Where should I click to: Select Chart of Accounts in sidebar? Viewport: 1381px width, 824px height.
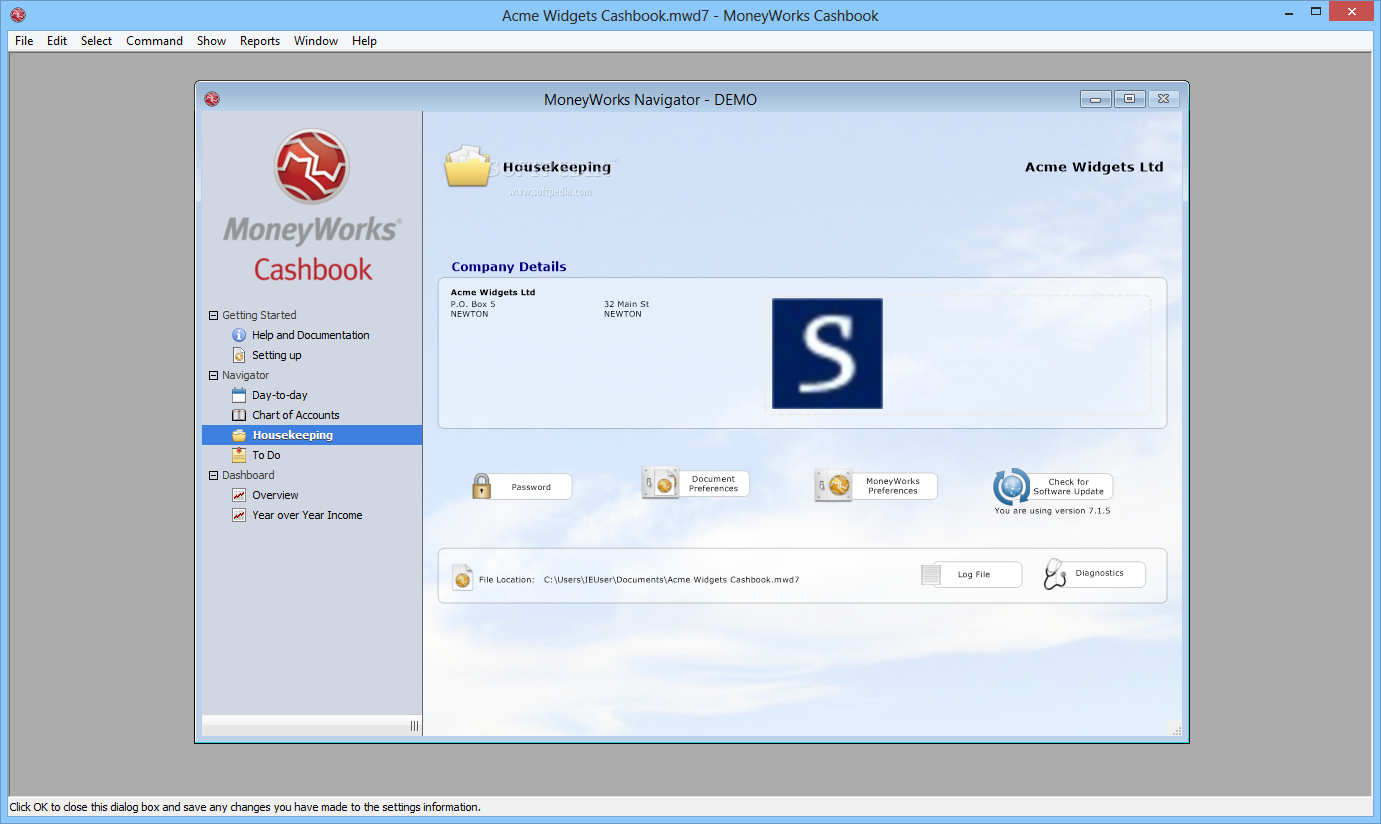[296, 415]
